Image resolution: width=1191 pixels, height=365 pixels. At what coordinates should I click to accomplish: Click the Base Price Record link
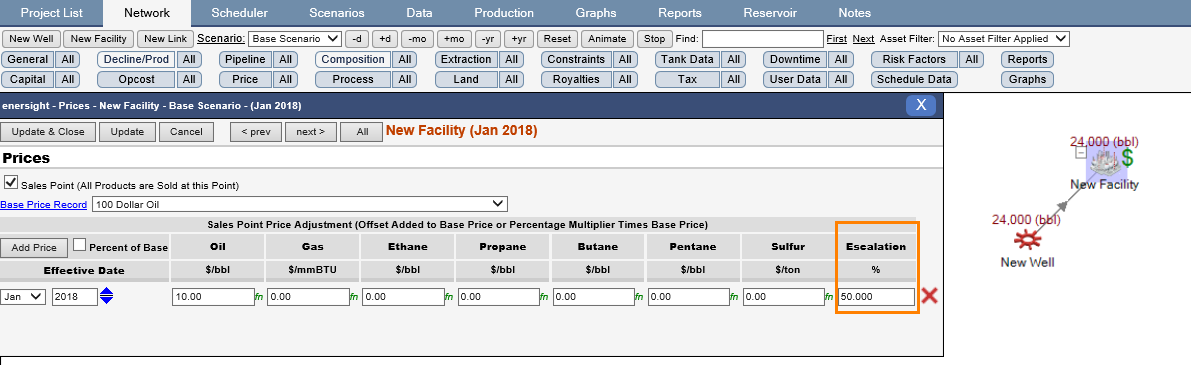(44, 204)
